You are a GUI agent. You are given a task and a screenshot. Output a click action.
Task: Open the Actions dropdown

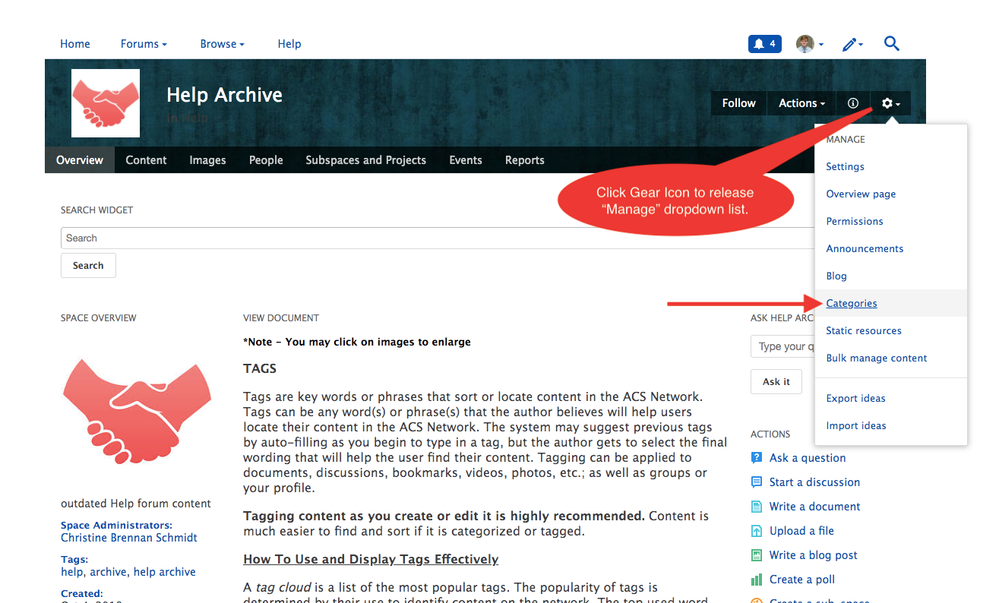click(802, 103)
